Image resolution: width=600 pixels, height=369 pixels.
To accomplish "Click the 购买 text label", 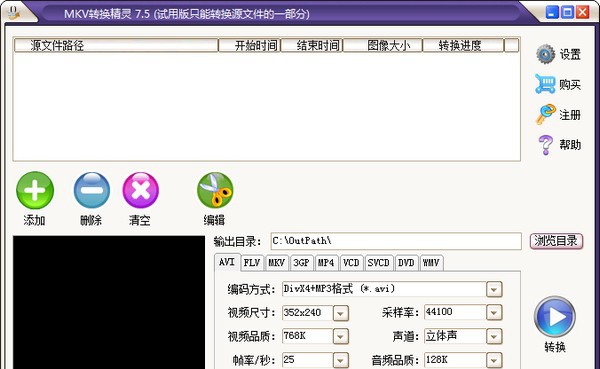I will (x=570, y=84).
